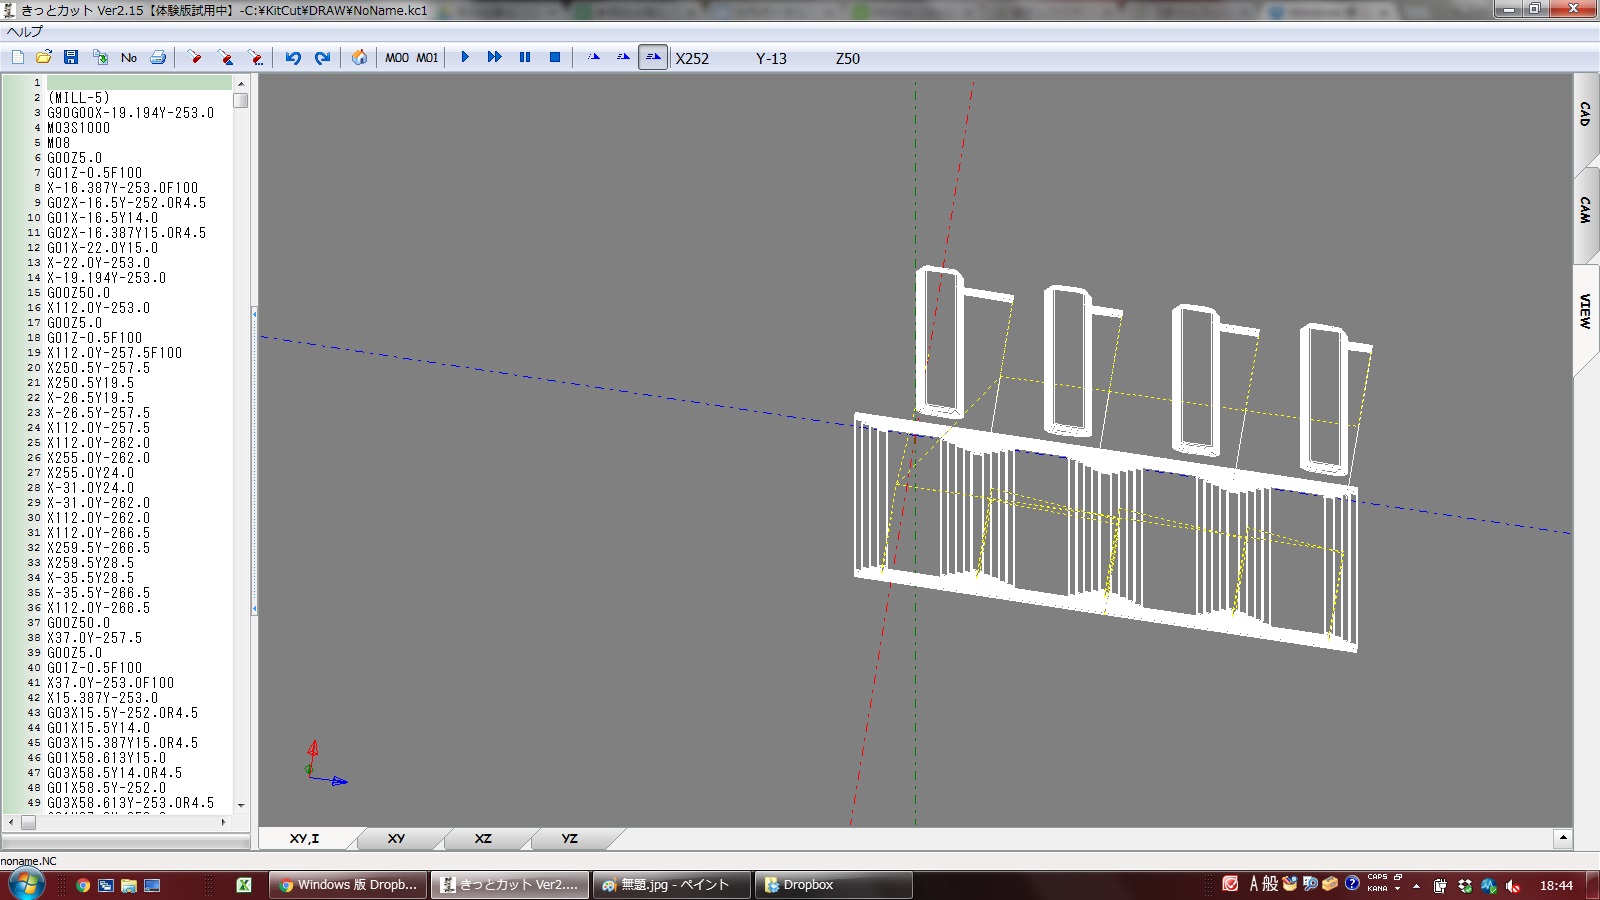Click the code list scrollbar down arrow

(241, 805)
